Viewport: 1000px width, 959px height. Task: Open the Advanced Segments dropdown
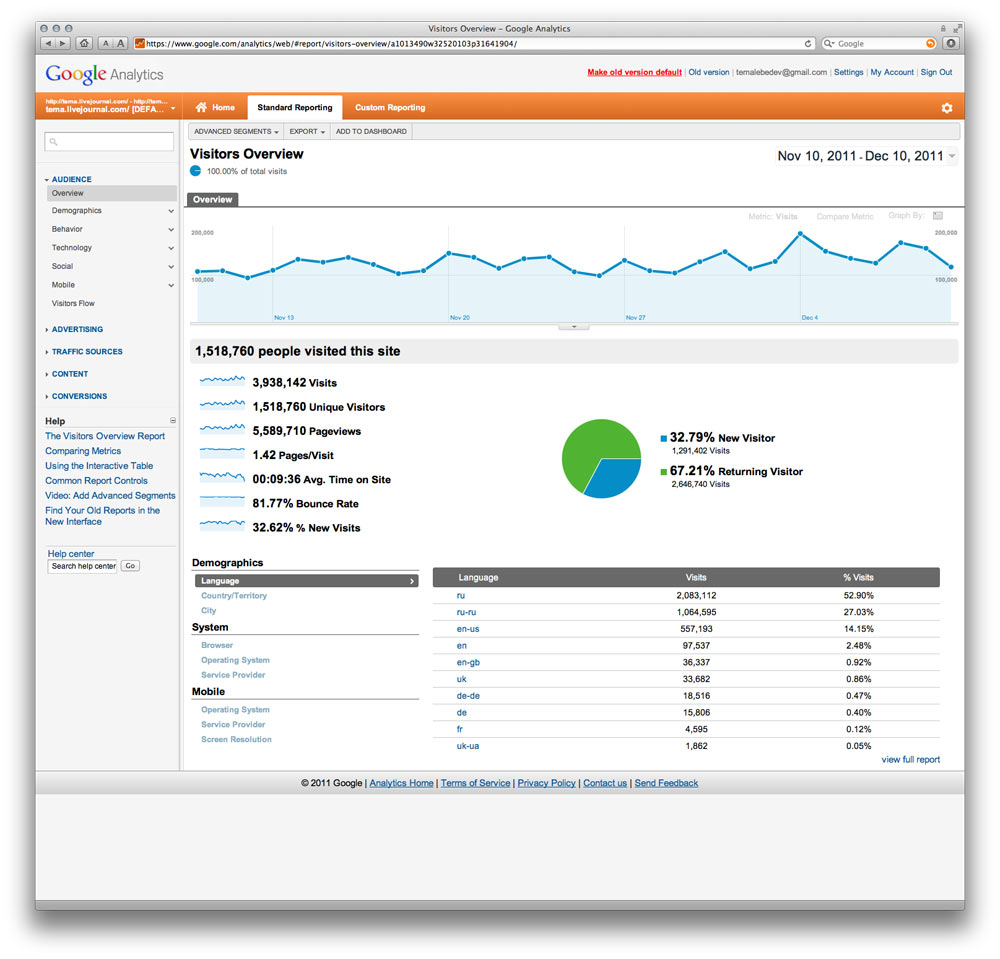pos(236,131)
